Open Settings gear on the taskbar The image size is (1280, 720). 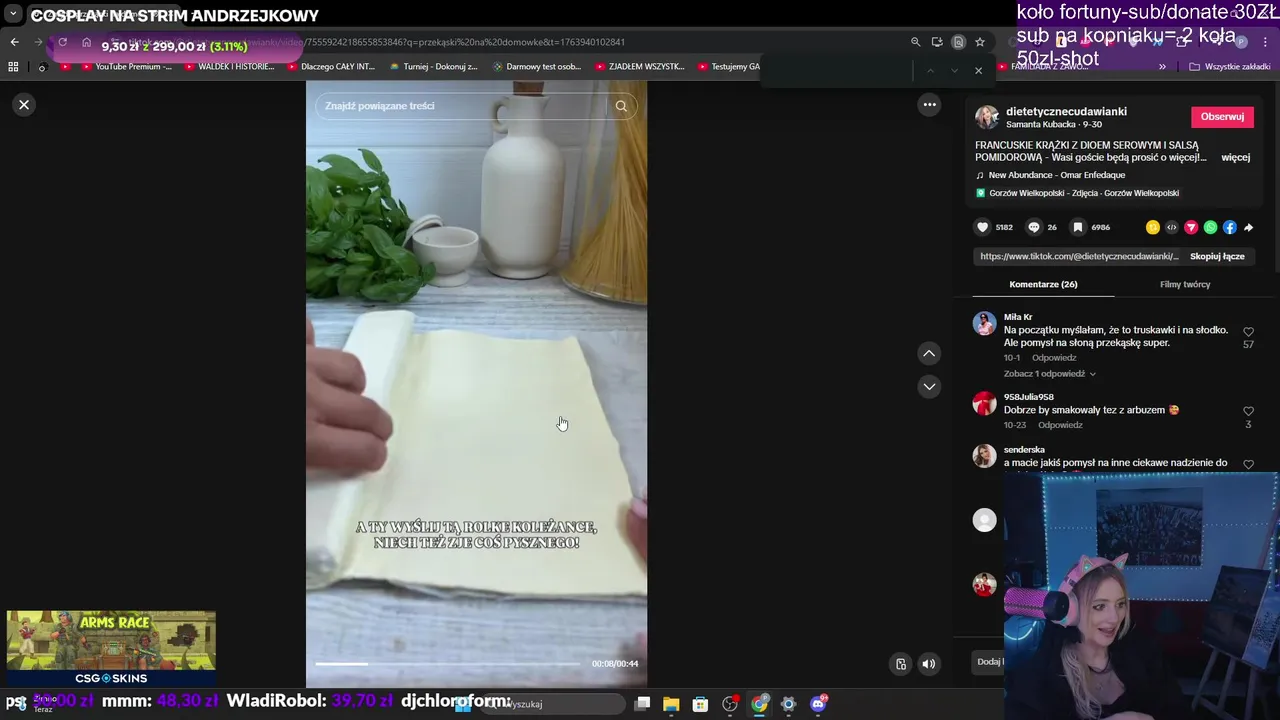point(788,704)
